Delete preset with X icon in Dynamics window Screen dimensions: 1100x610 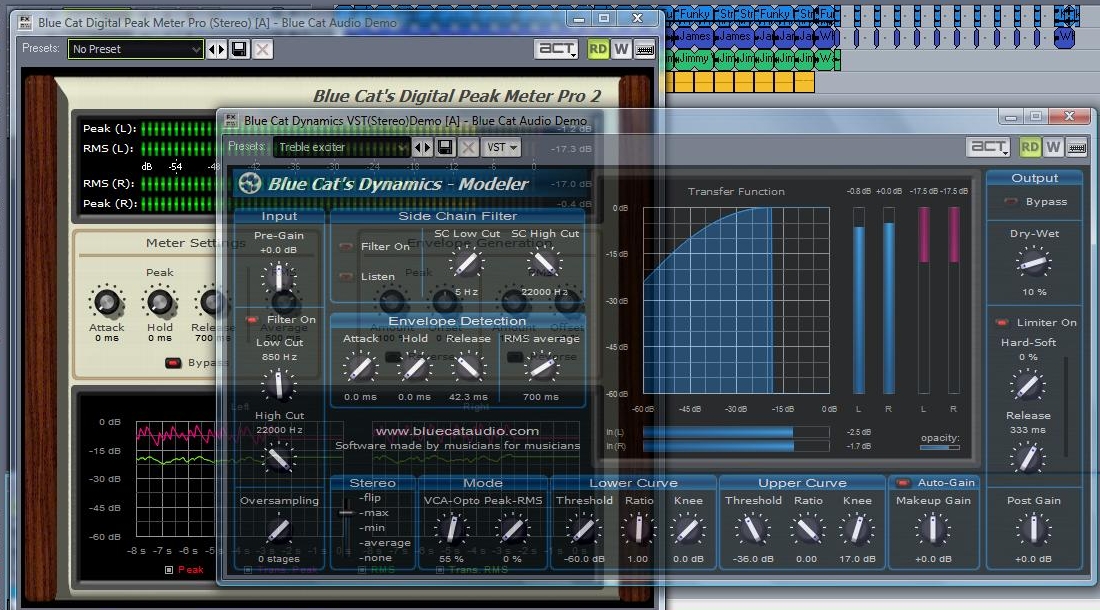tap(468, 147)
